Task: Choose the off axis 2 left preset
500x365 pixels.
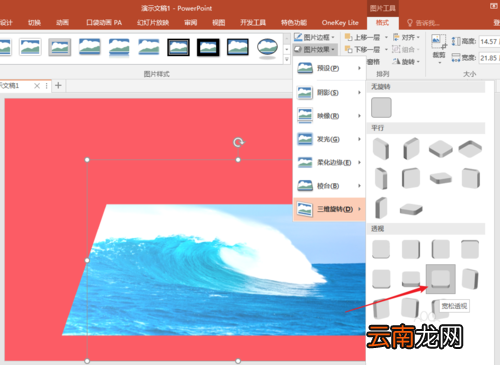Action: tap(470, 178)
